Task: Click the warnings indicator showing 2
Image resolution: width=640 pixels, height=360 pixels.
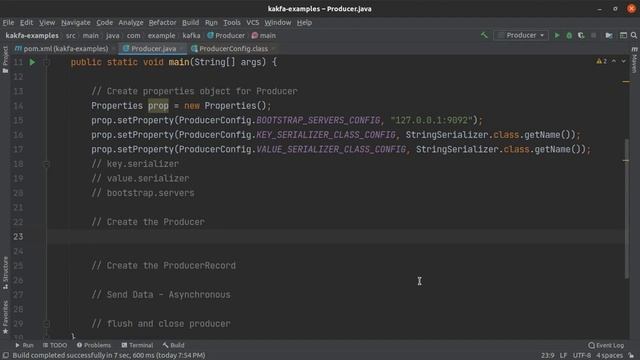Action: point(602,61)
